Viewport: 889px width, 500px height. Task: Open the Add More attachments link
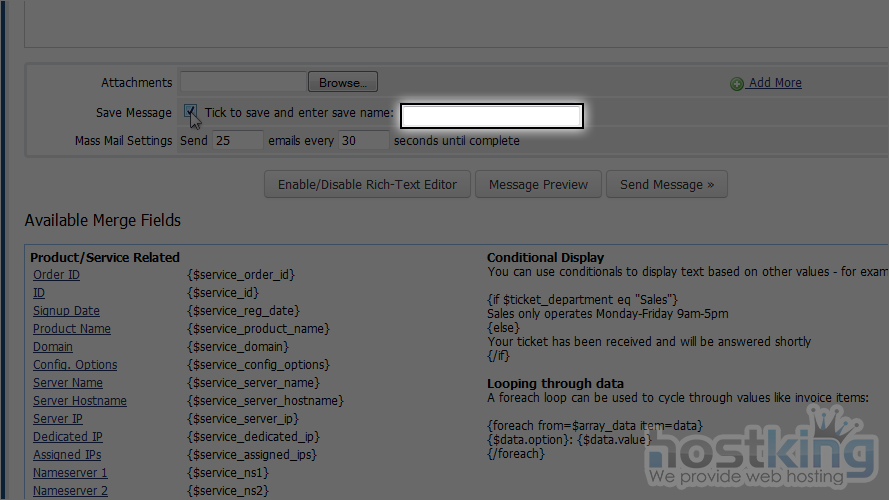click(775, 83)
